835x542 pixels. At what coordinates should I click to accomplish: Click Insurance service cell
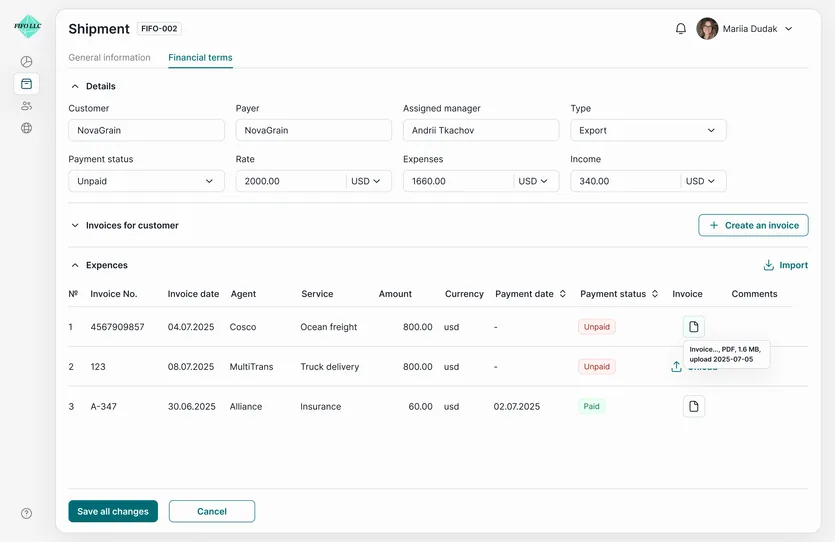point(321,406)
